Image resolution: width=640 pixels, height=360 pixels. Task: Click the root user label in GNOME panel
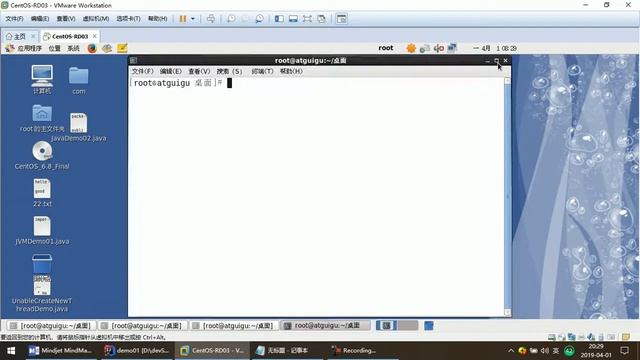pos(386,48)
